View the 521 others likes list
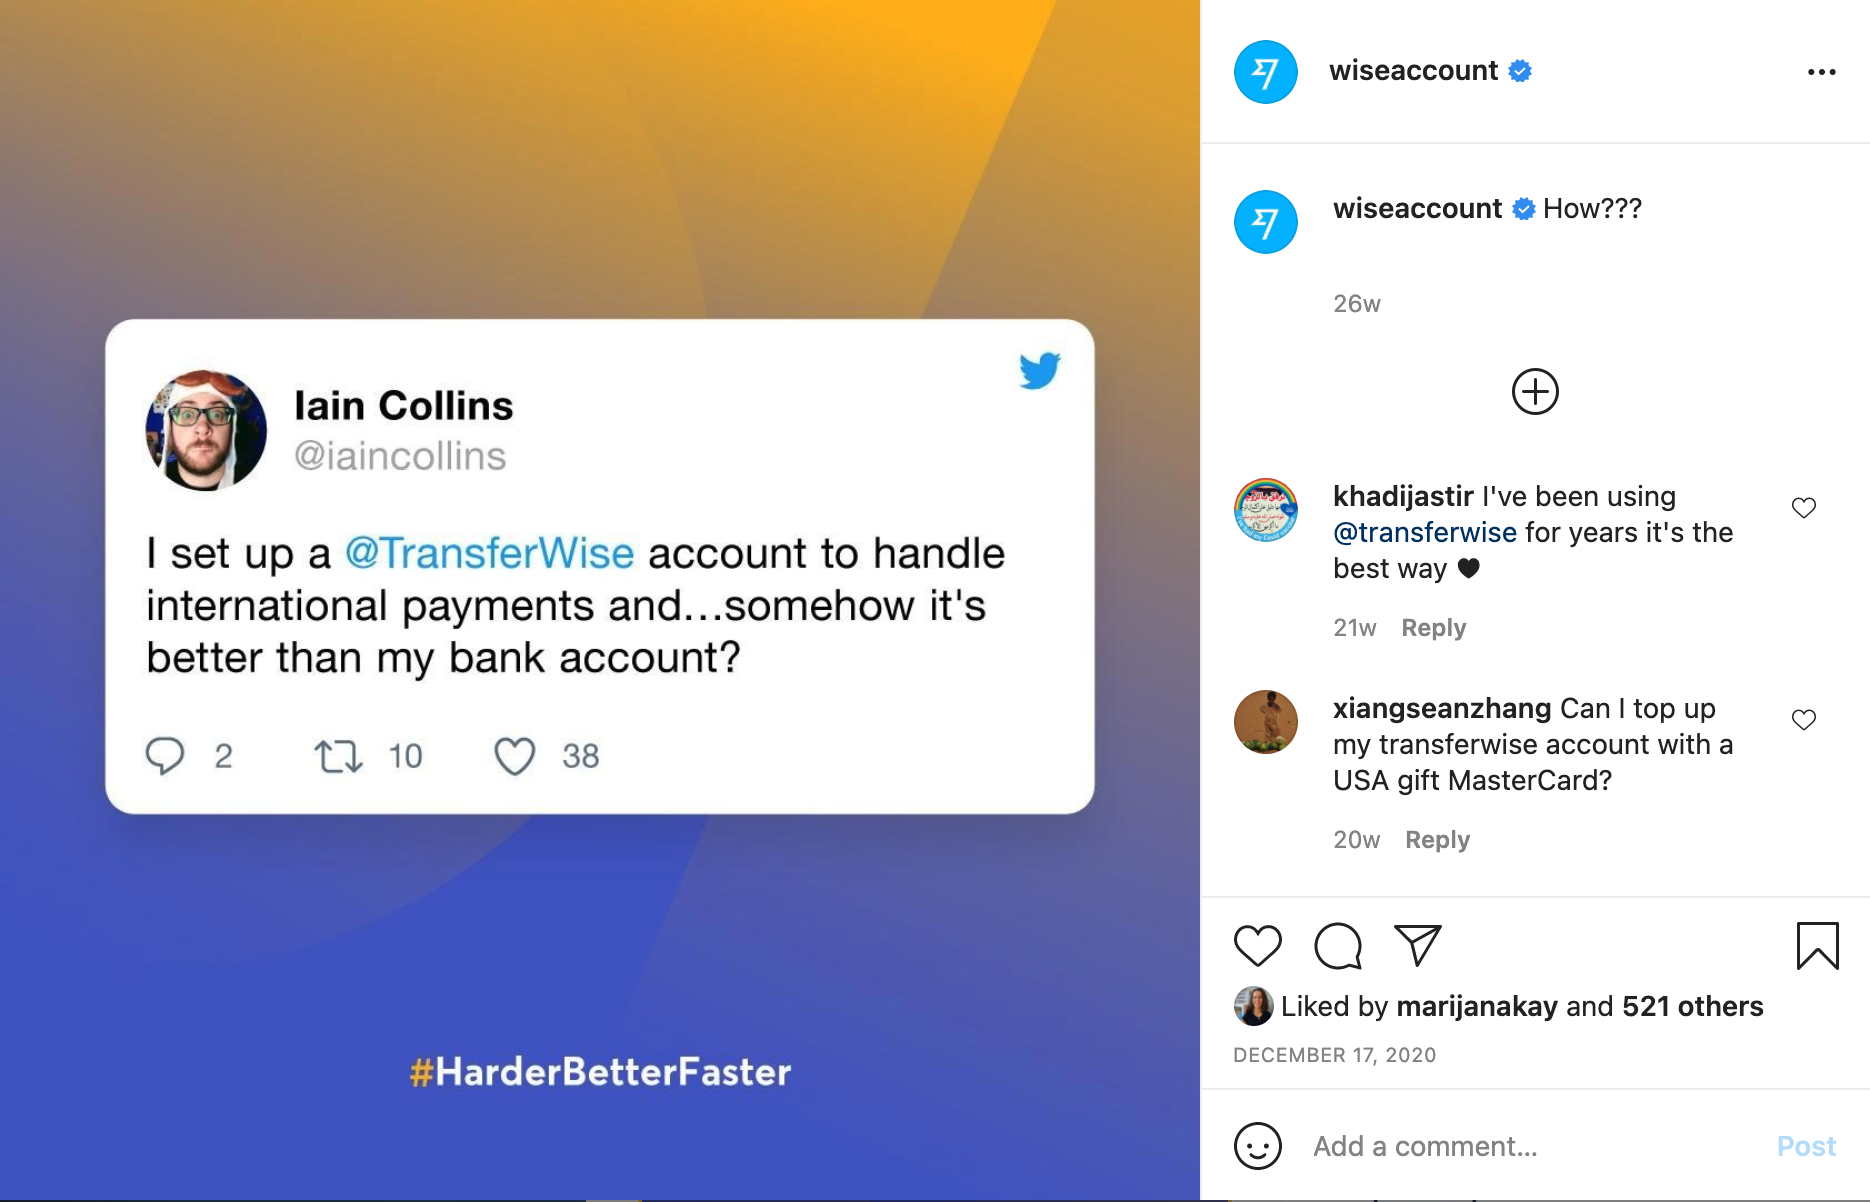The width and height of the screenshot is (1870, 1202). 1692,1006
